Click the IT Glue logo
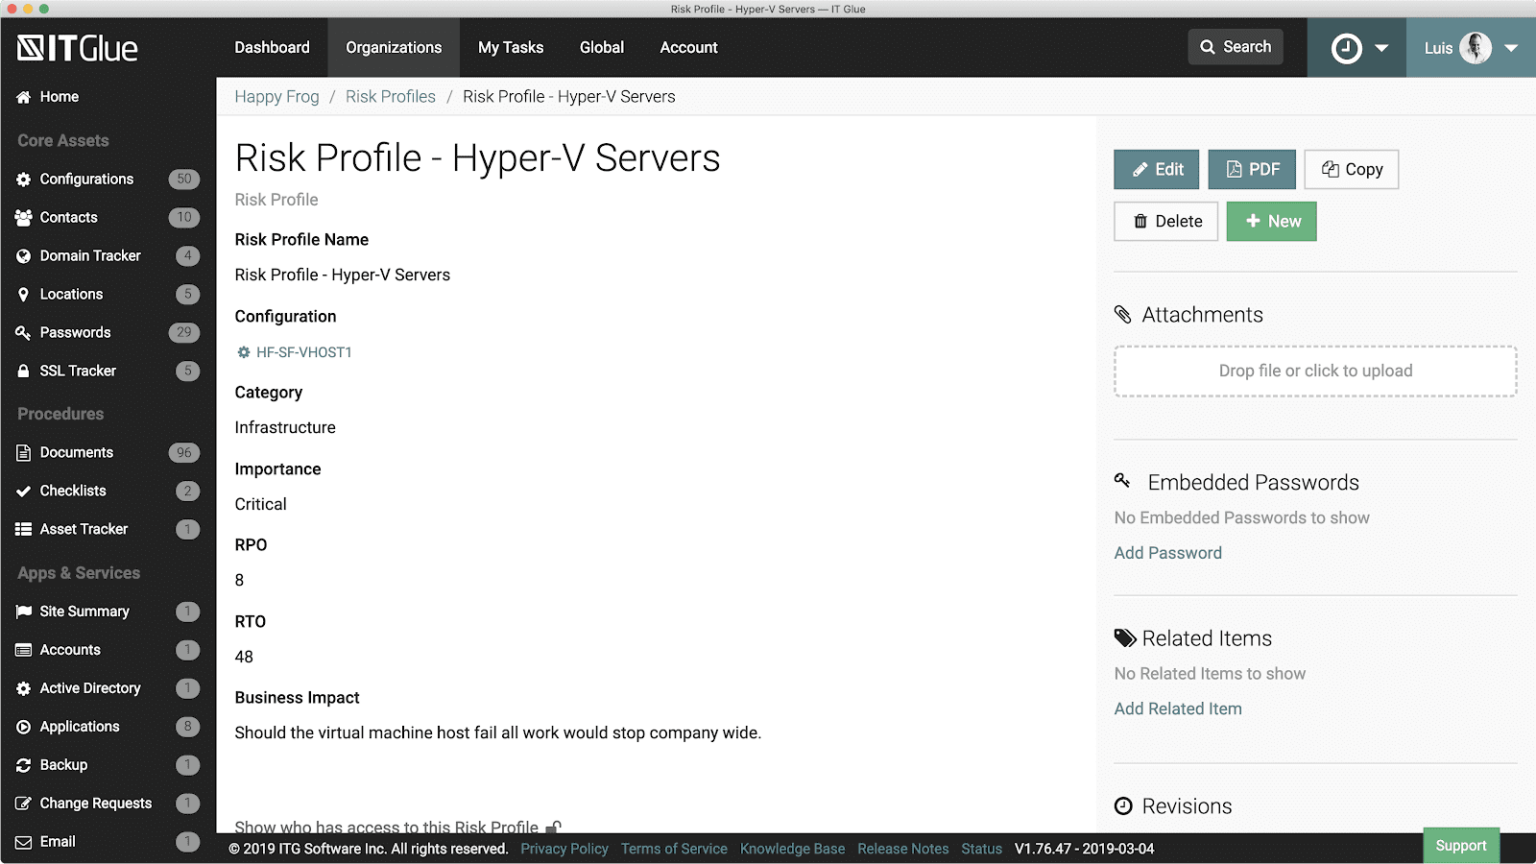 coord(78,48)
